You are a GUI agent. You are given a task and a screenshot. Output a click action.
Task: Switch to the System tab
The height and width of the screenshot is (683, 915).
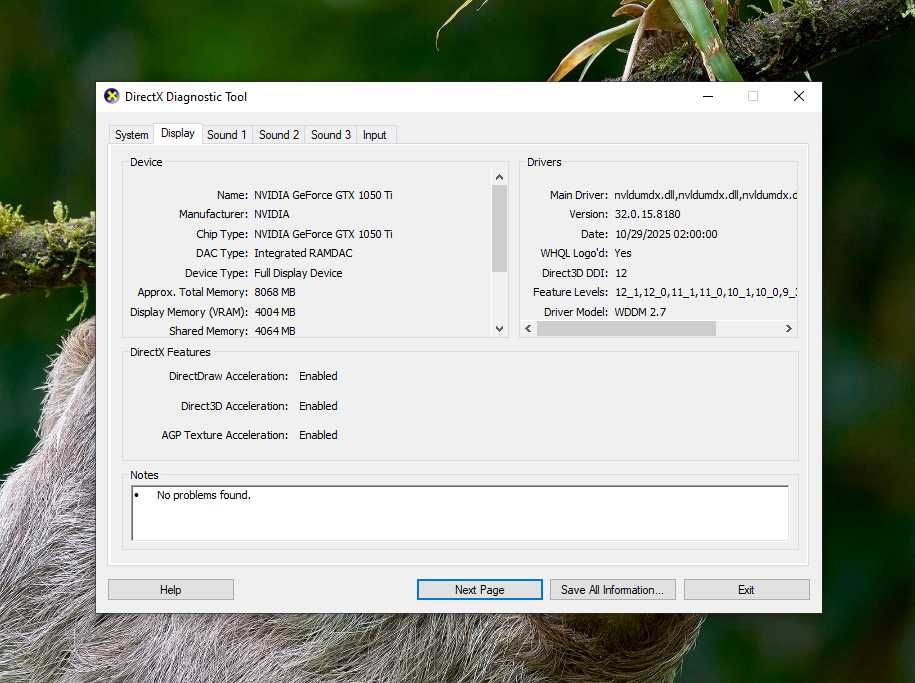click(x=131, y=135)
